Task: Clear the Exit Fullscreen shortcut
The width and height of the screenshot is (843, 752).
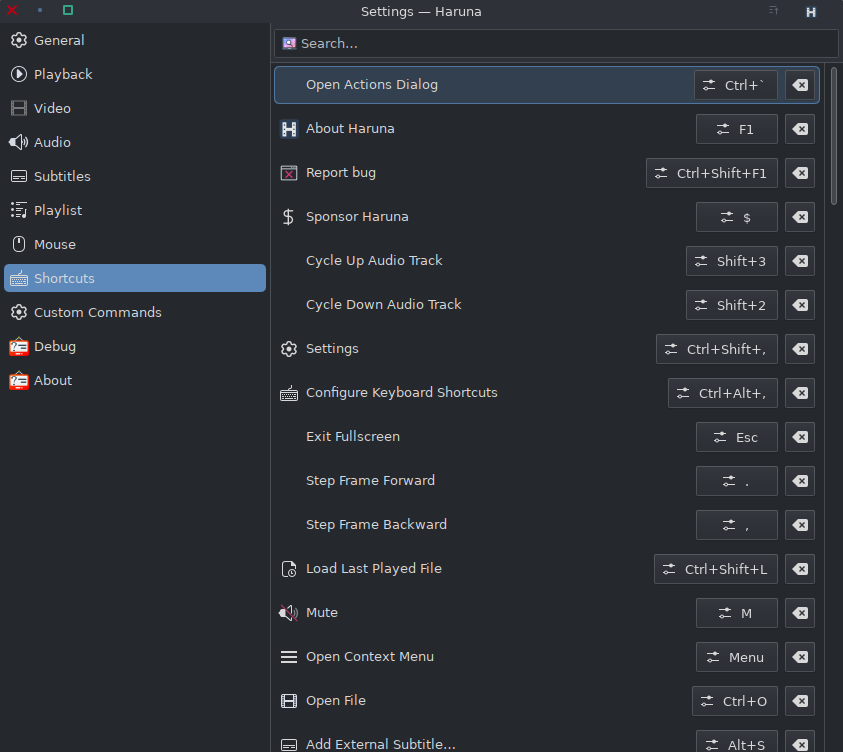Action: coord(800,437)
